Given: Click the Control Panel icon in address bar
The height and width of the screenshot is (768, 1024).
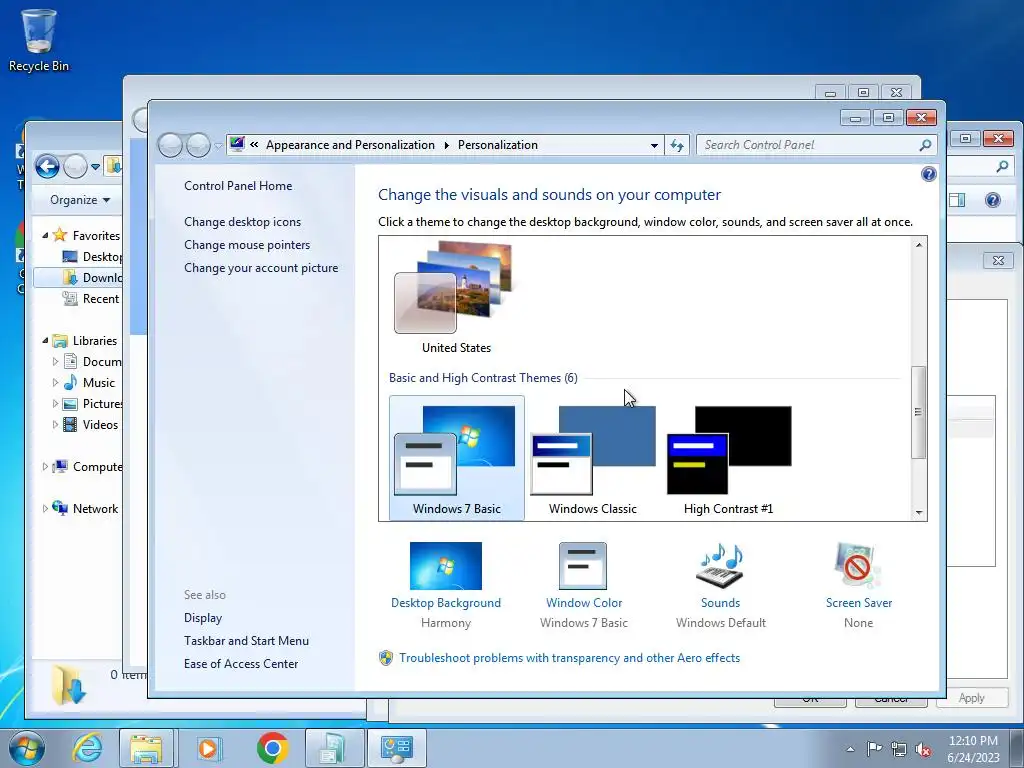Looking at the screenshot, I should click(237, 144).
